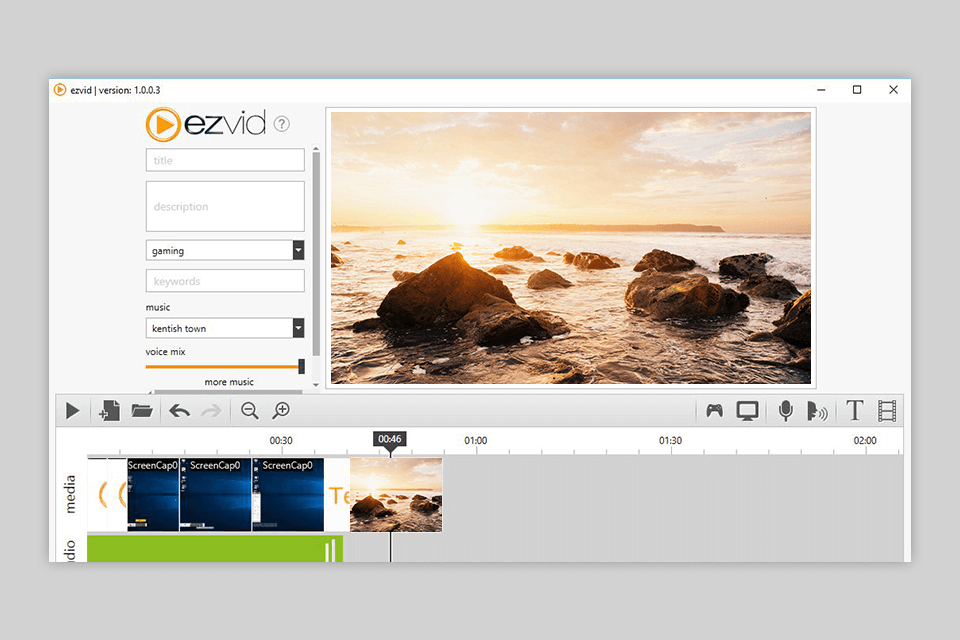
Task: Start a new project with the add-document icon
Action: click(x=109, y=410)
